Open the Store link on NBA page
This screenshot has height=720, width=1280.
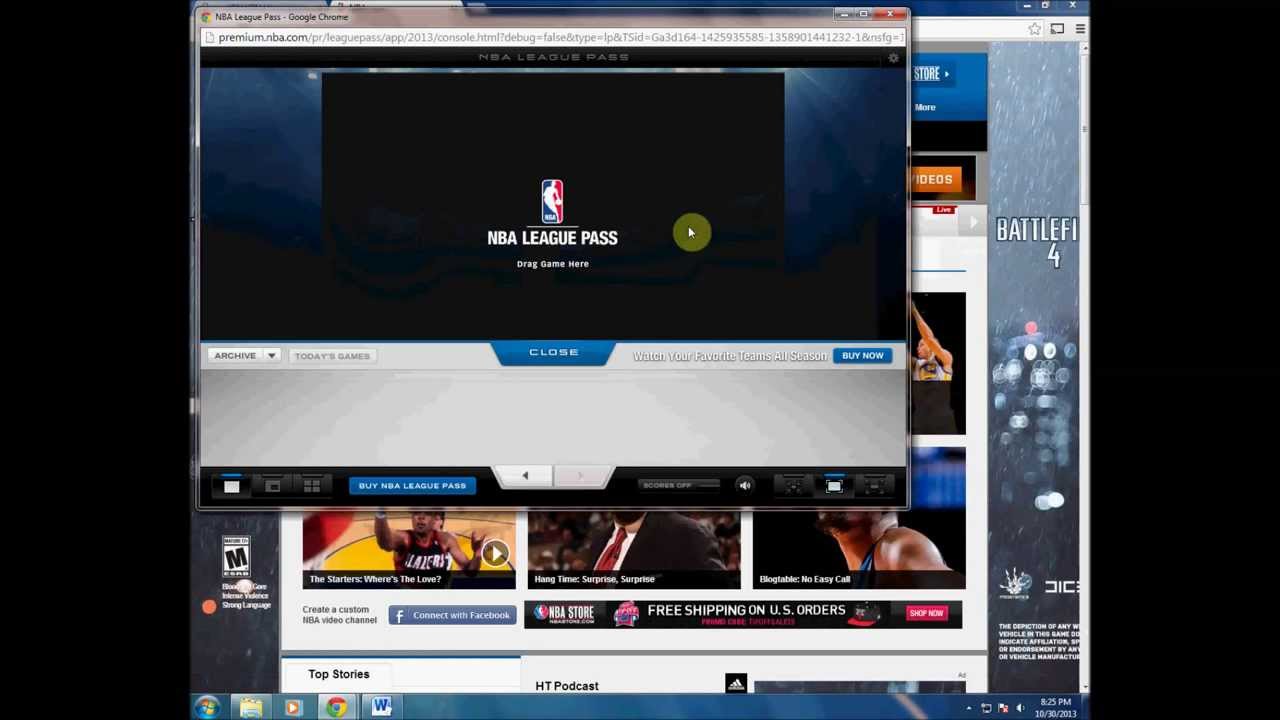click(930, 74)
